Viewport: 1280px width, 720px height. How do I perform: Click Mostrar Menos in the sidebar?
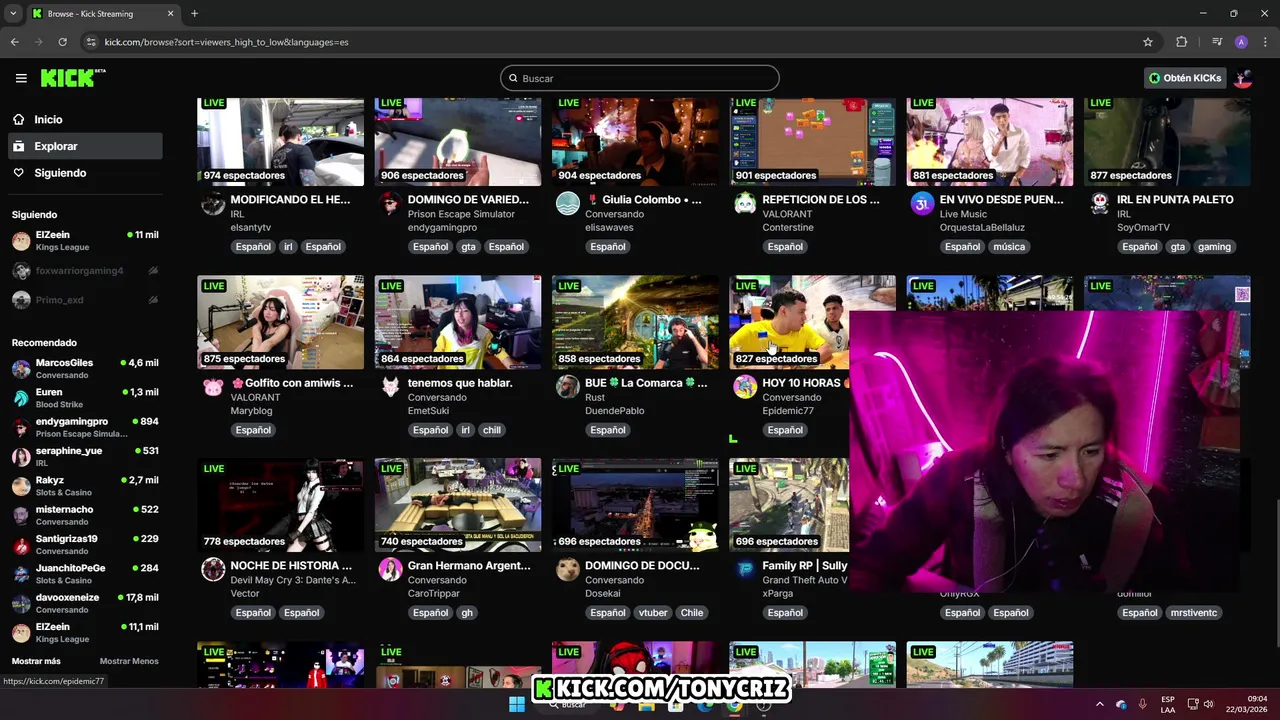(x=129, y=661)
